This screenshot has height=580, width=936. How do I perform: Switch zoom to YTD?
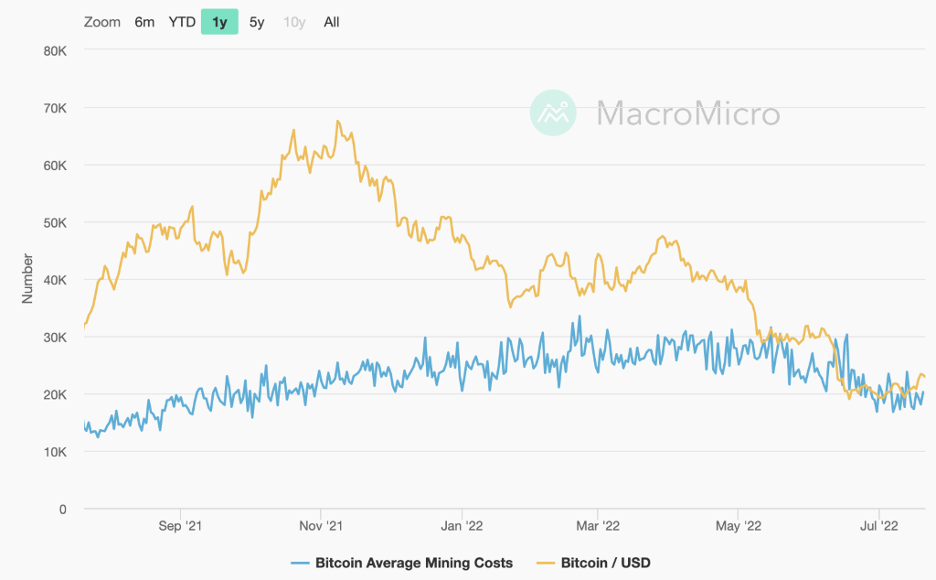(x=182, y=22)
